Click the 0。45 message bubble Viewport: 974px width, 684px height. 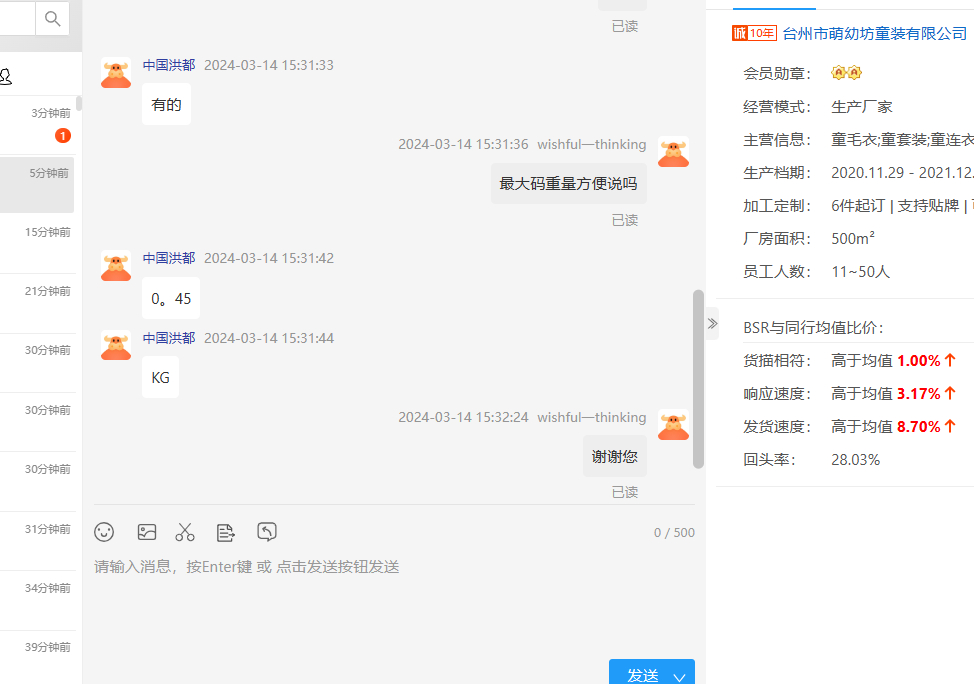pyautogui.click(x=171, y=298)
